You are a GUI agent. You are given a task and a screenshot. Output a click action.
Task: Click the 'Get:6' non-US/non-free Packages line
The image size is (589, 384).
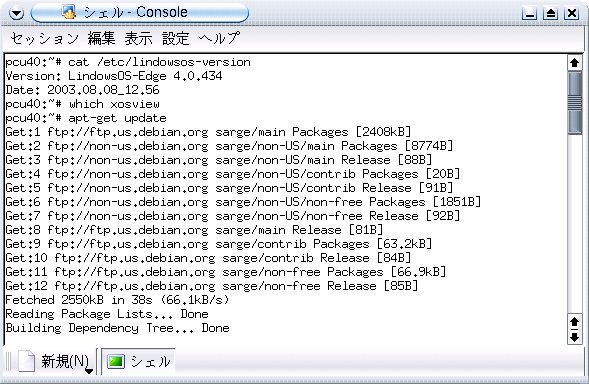click(243, 202)
